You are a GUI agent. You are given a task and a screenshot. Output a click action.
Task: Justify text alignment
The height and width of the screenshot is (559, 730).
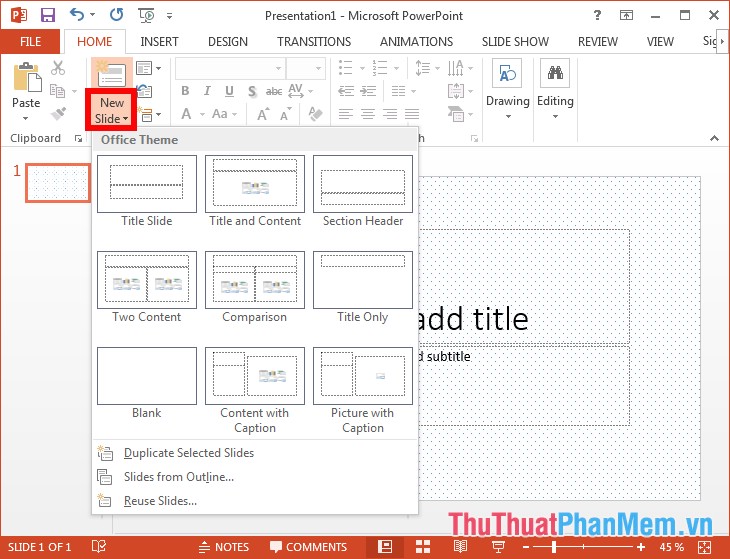click(x=412, y=114)
